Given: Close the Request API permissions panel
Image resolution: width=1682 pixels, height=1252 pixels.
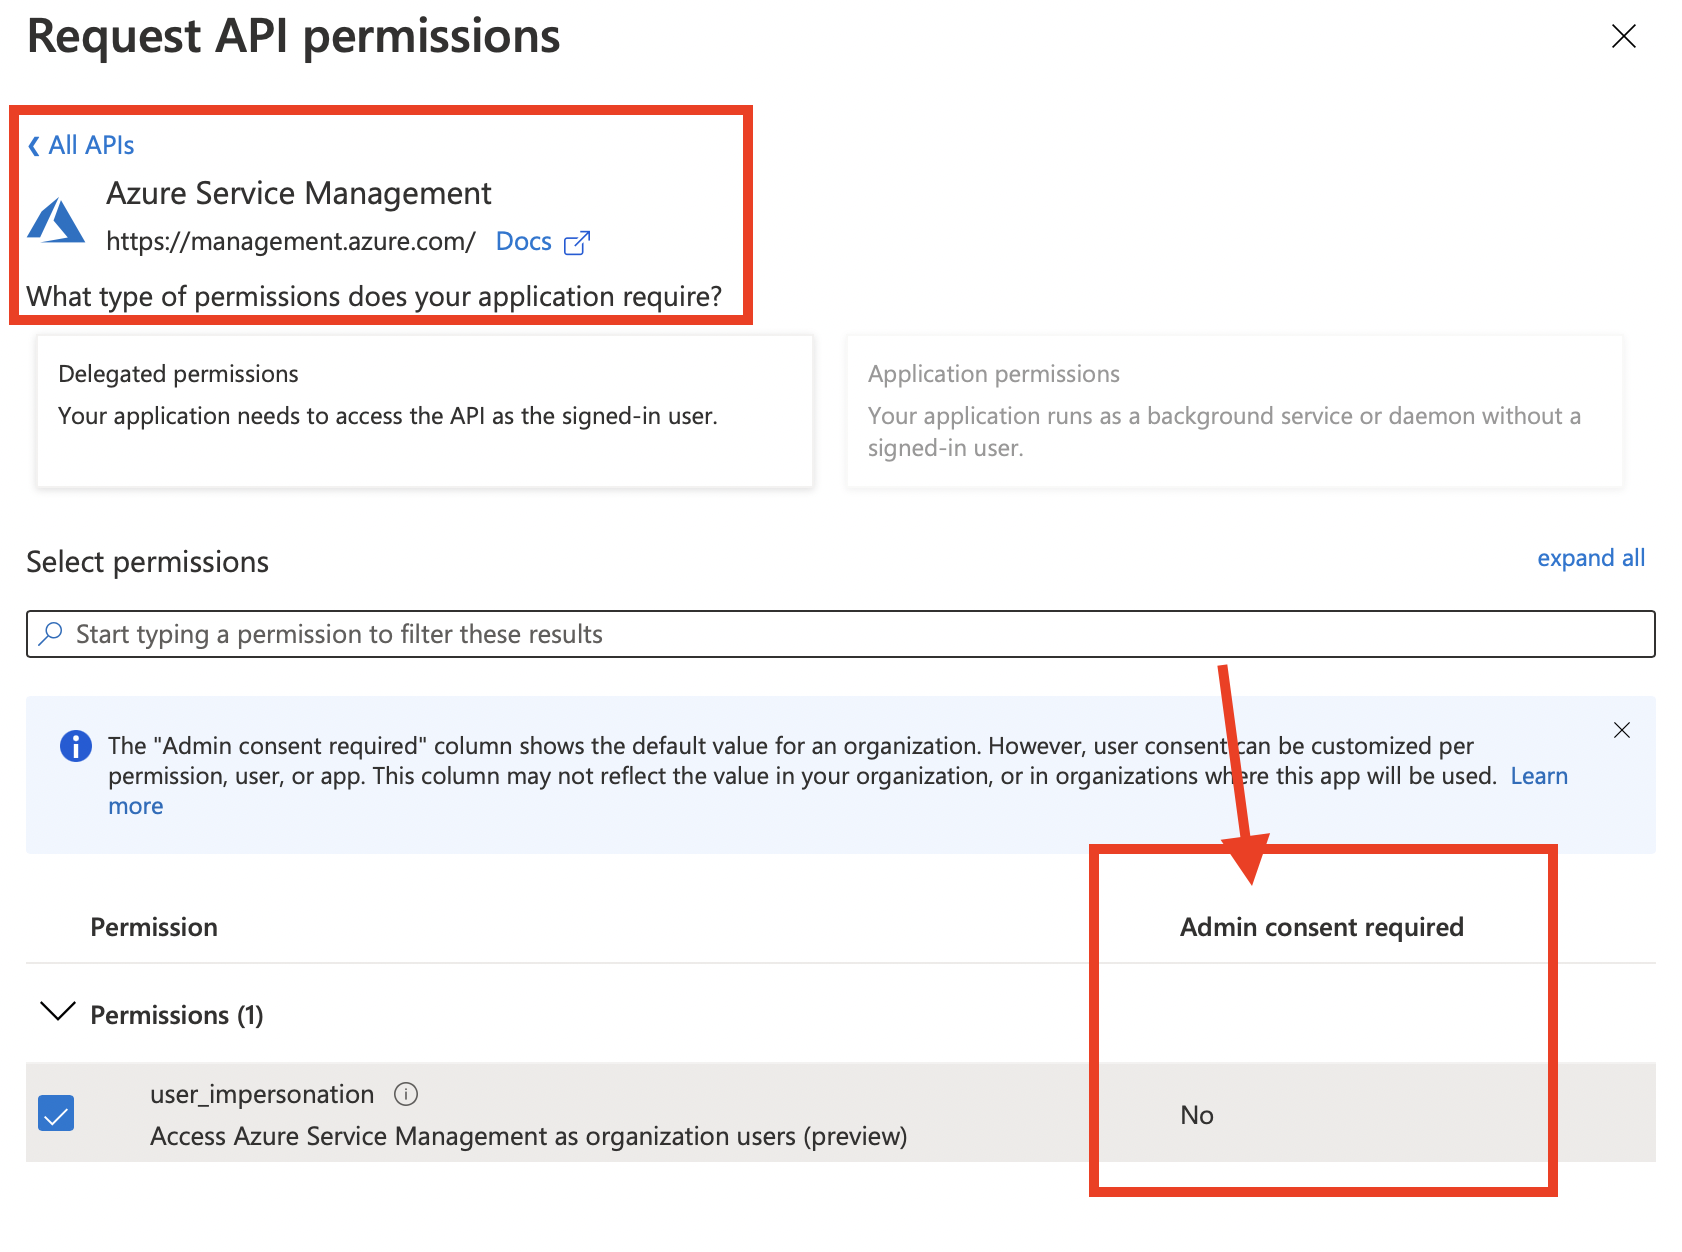Looking at the screenshot, I should (1623, 37).
